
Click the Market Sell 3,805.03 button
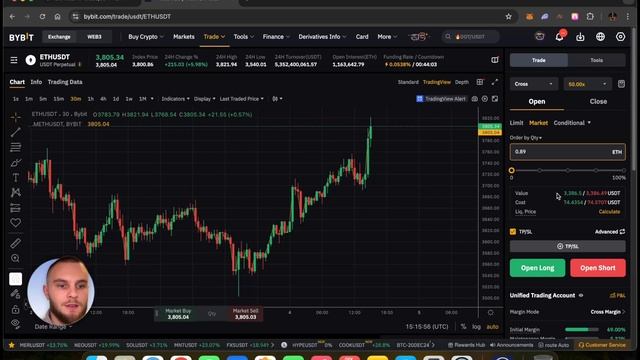pyautogui.click(x=245, y=314)
